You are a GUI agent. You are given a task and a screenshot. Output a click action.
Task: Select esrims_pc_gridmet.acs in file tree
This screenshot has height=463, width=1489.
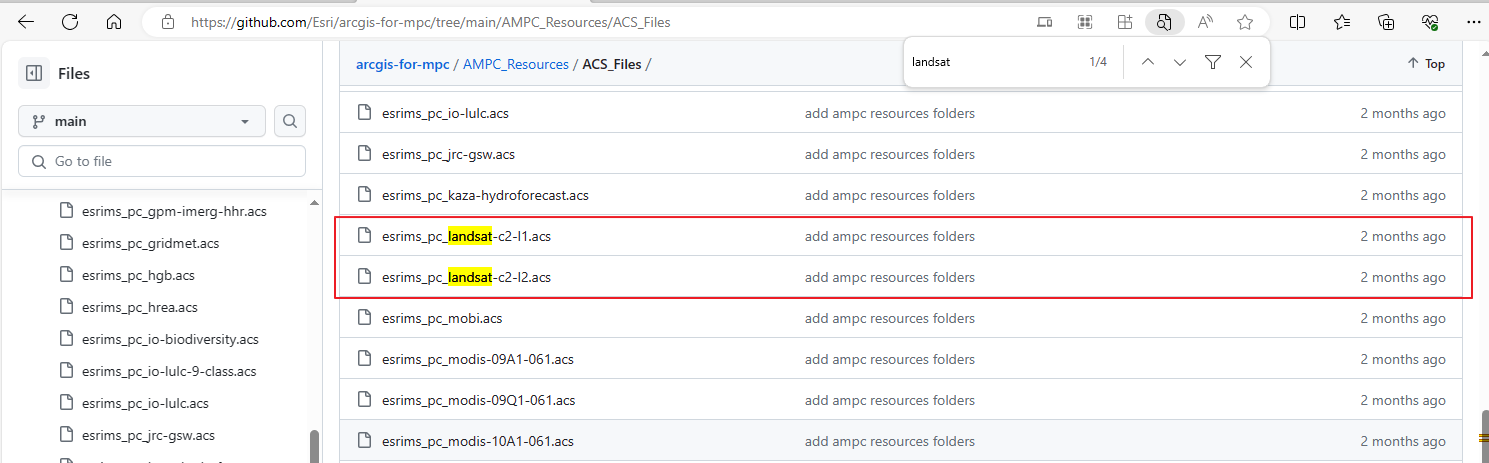pos(150,243)
